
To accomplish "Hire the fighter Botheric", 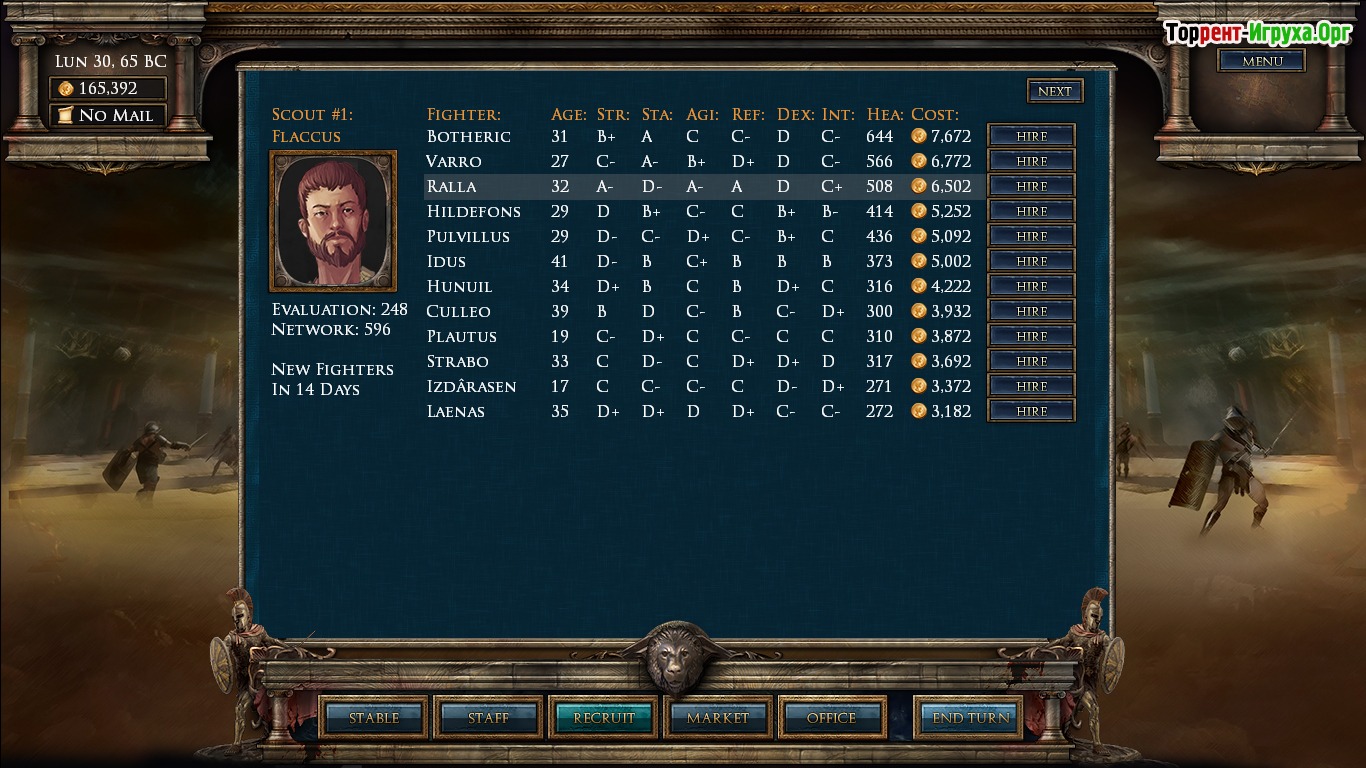I will (x=1031, y=136).
